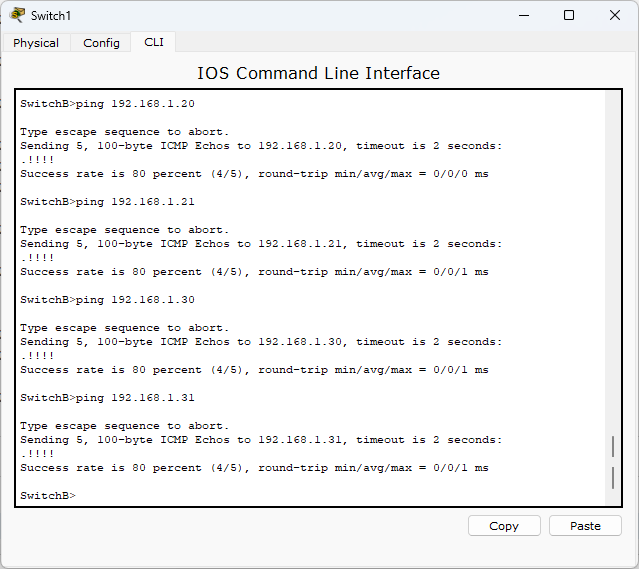Minimize the Switch1 window
The height and width of the screenshot is (569, 639).
524,15
